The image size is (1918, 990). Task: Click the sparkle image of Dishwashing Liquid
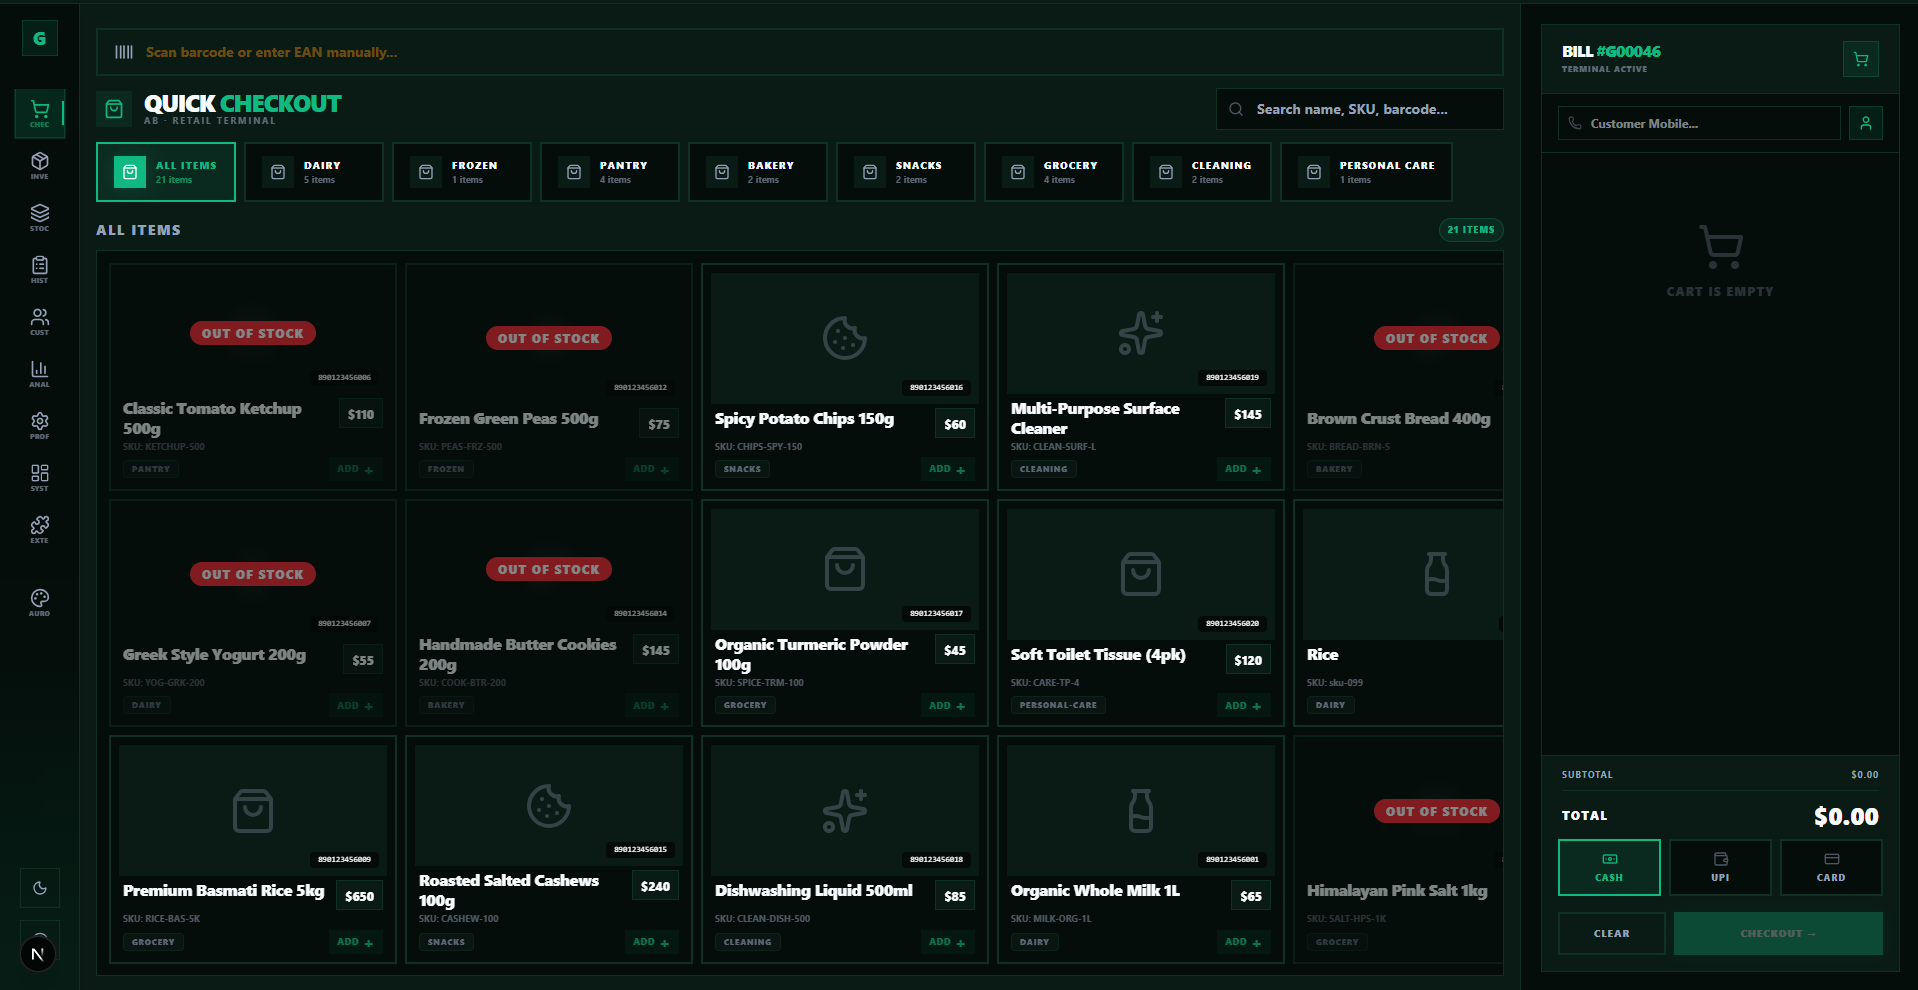pyautogui.click(x=844, y=810)
